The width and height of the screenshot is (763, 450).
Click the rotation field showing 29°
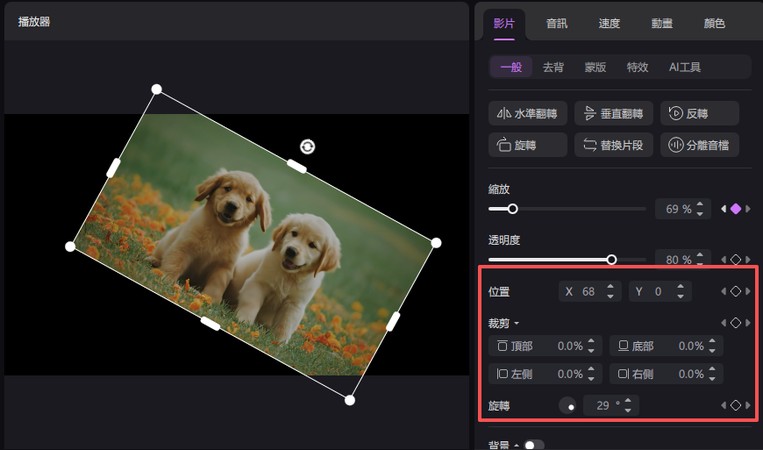coord(611,405)
